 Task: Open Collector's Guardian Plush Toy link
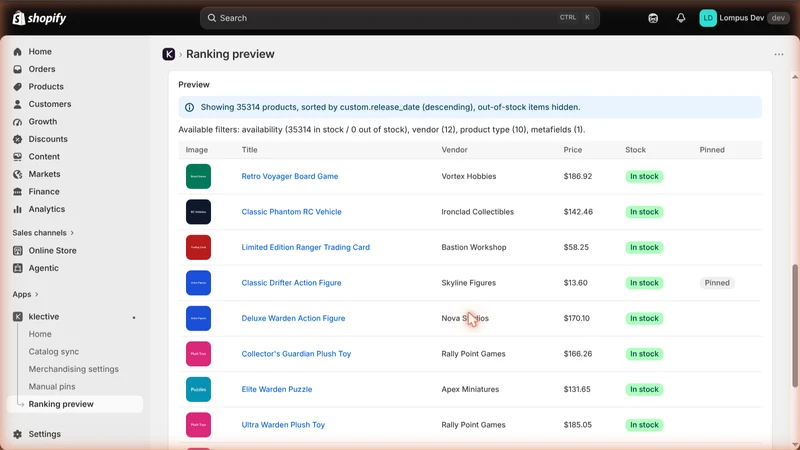pos(296,354)
